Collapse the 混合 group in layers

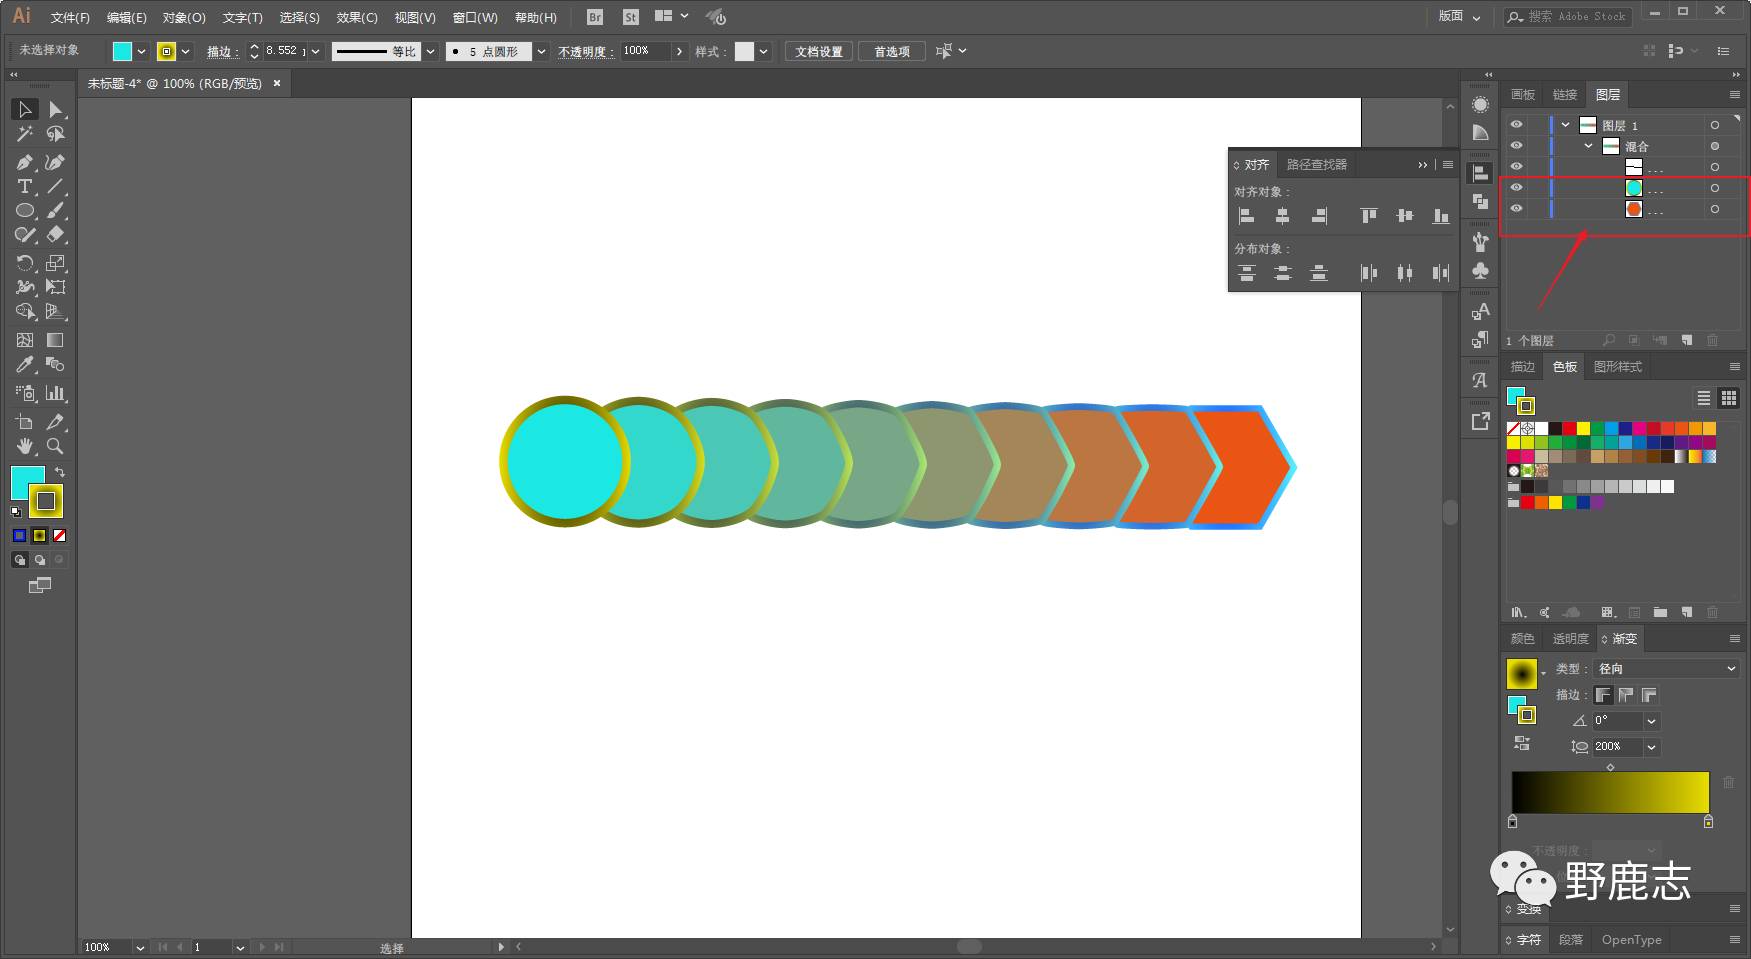(1588, 146)
